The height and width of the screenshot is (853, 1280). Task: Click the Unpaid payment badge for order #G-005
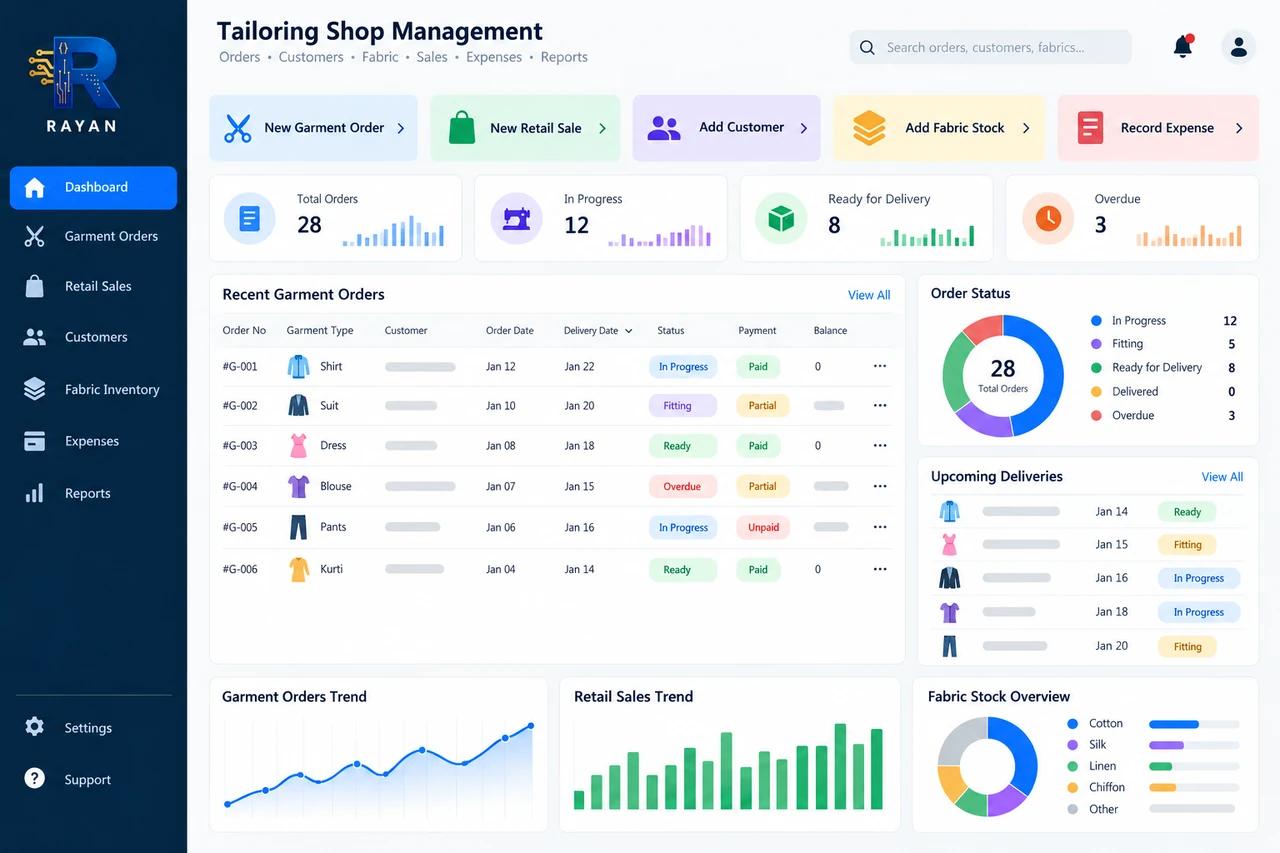tap(763, 528)
